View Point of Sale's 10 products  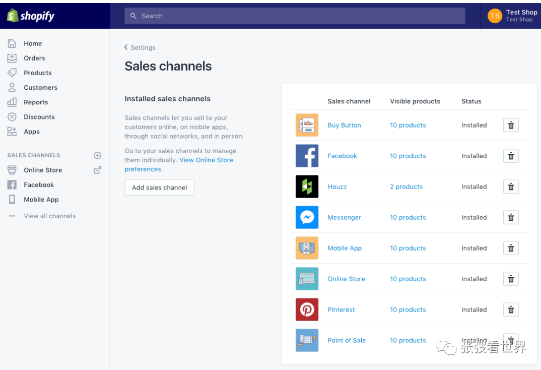408,340
